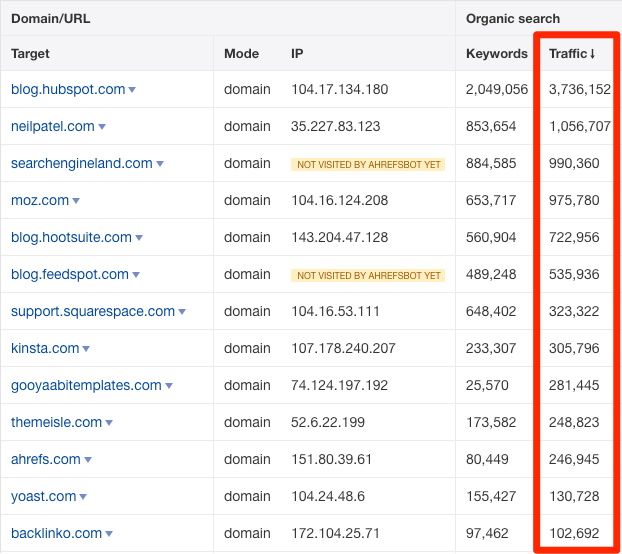Image resolution: width=622 pixels, height=554 pixels.
Task: Expand the support.squarespace.com dropdown arrow
Action: click(x=182, y=312)
